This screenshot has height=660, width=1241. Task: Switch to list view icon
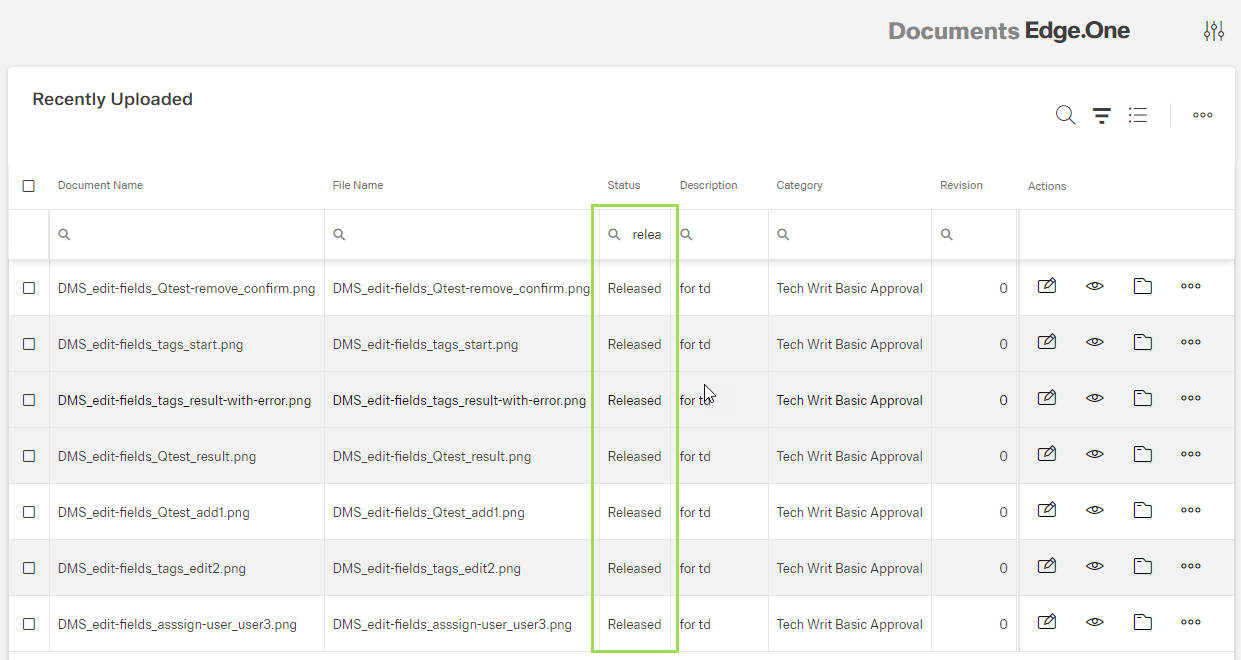point(1137,116)
